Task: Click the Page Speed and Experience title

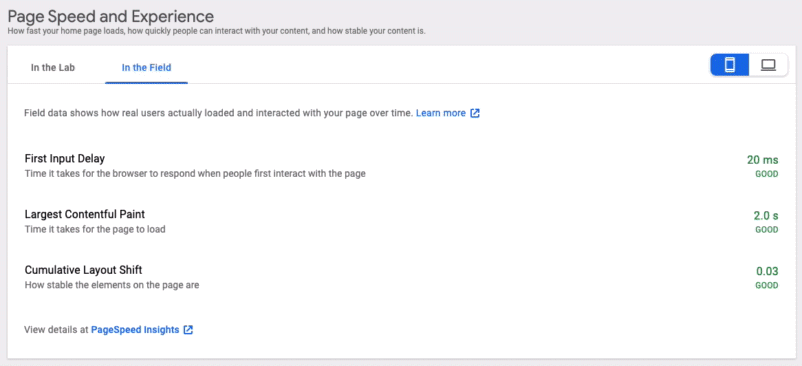Action: tap(110, 16)
